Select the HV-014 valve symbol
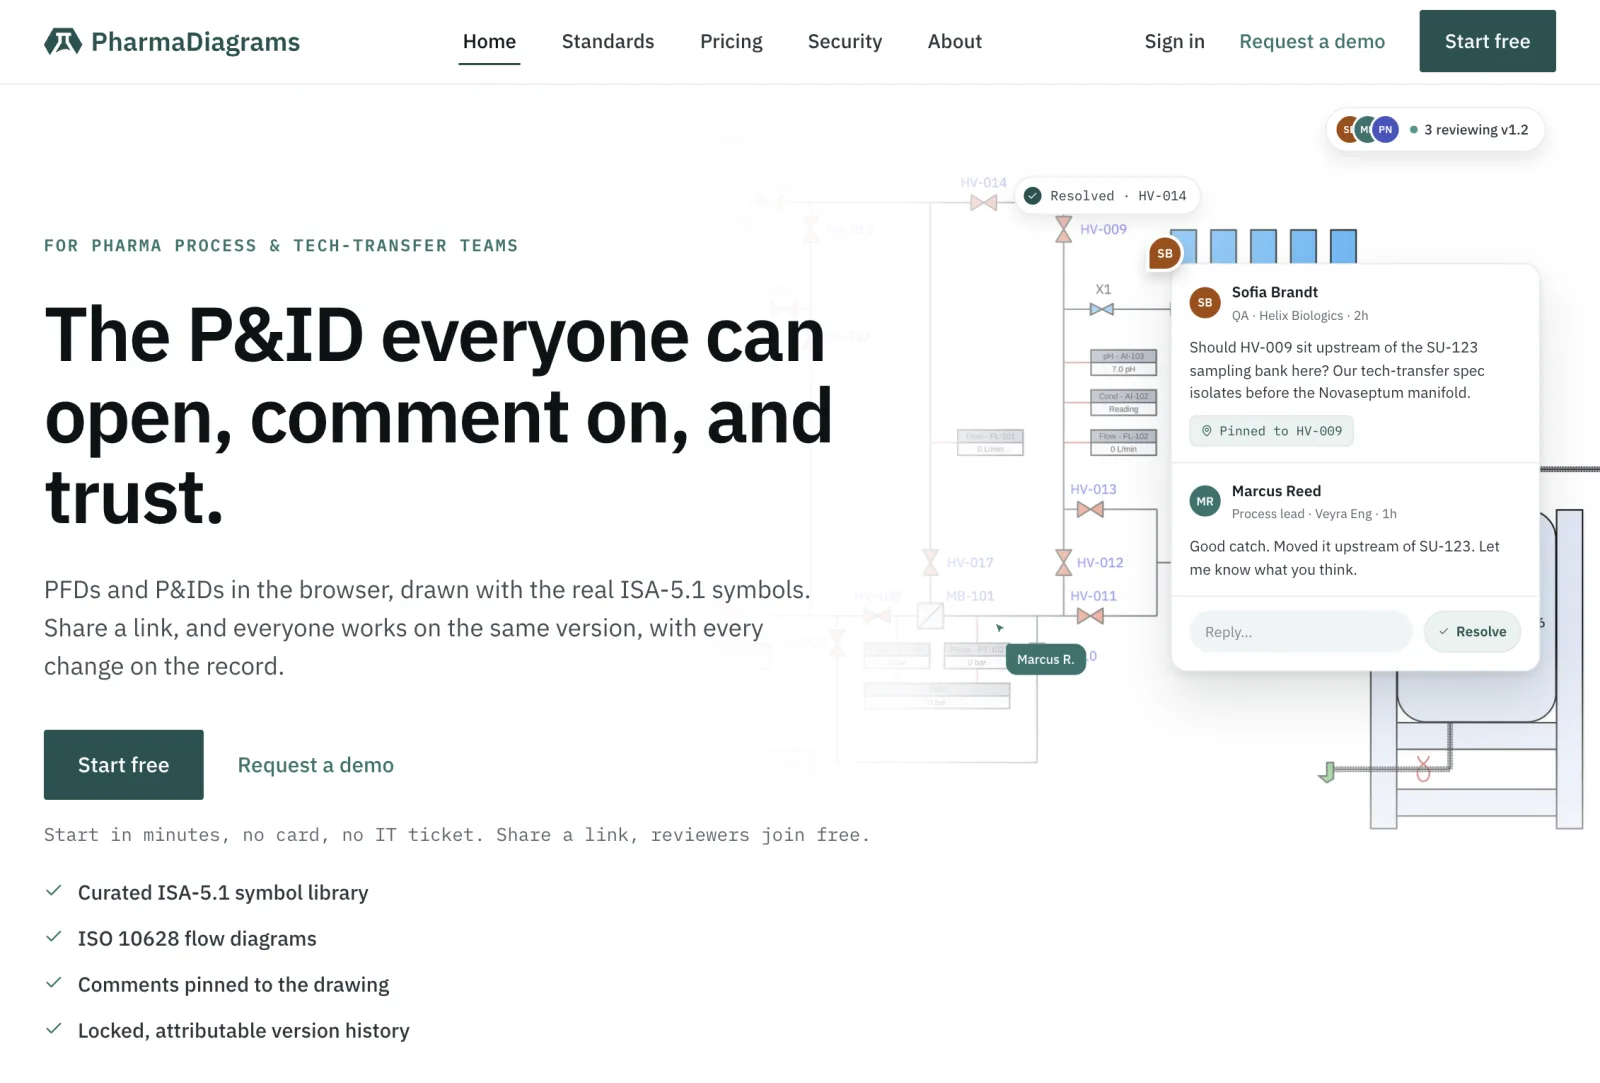The width and height of the screenshot is (1600, 1083). click(984, 203)
